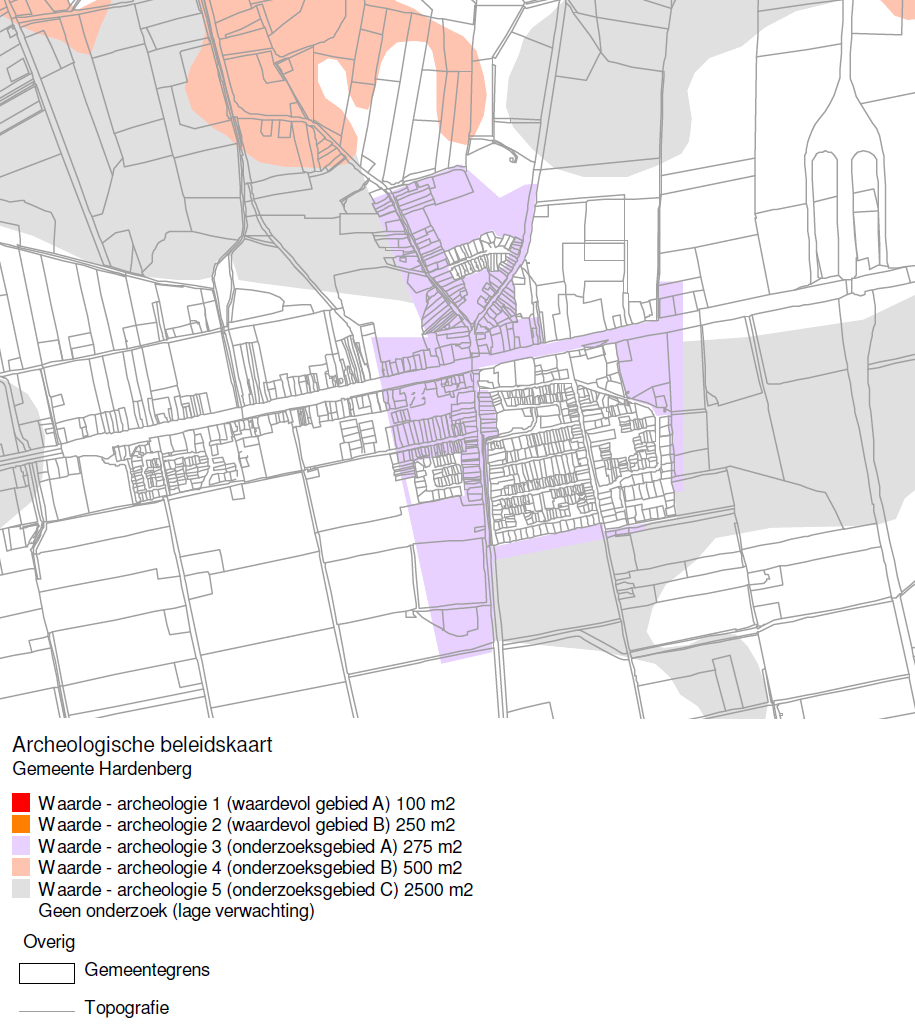915x1030 pixels.
Task: Select subtitle 'Gemeente Hardenberg'
Action: point(102,769)
